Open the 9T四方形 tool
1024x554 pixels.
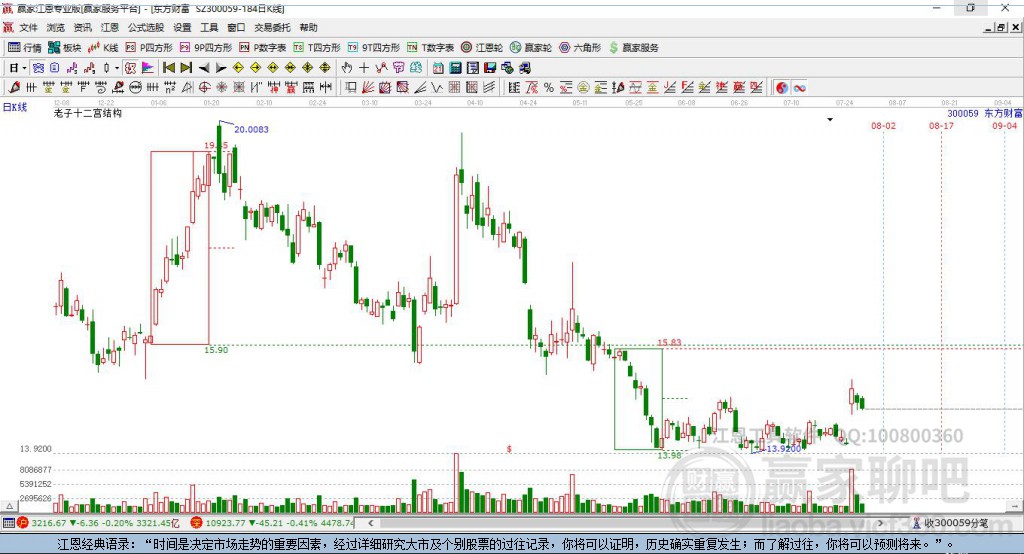374,48
